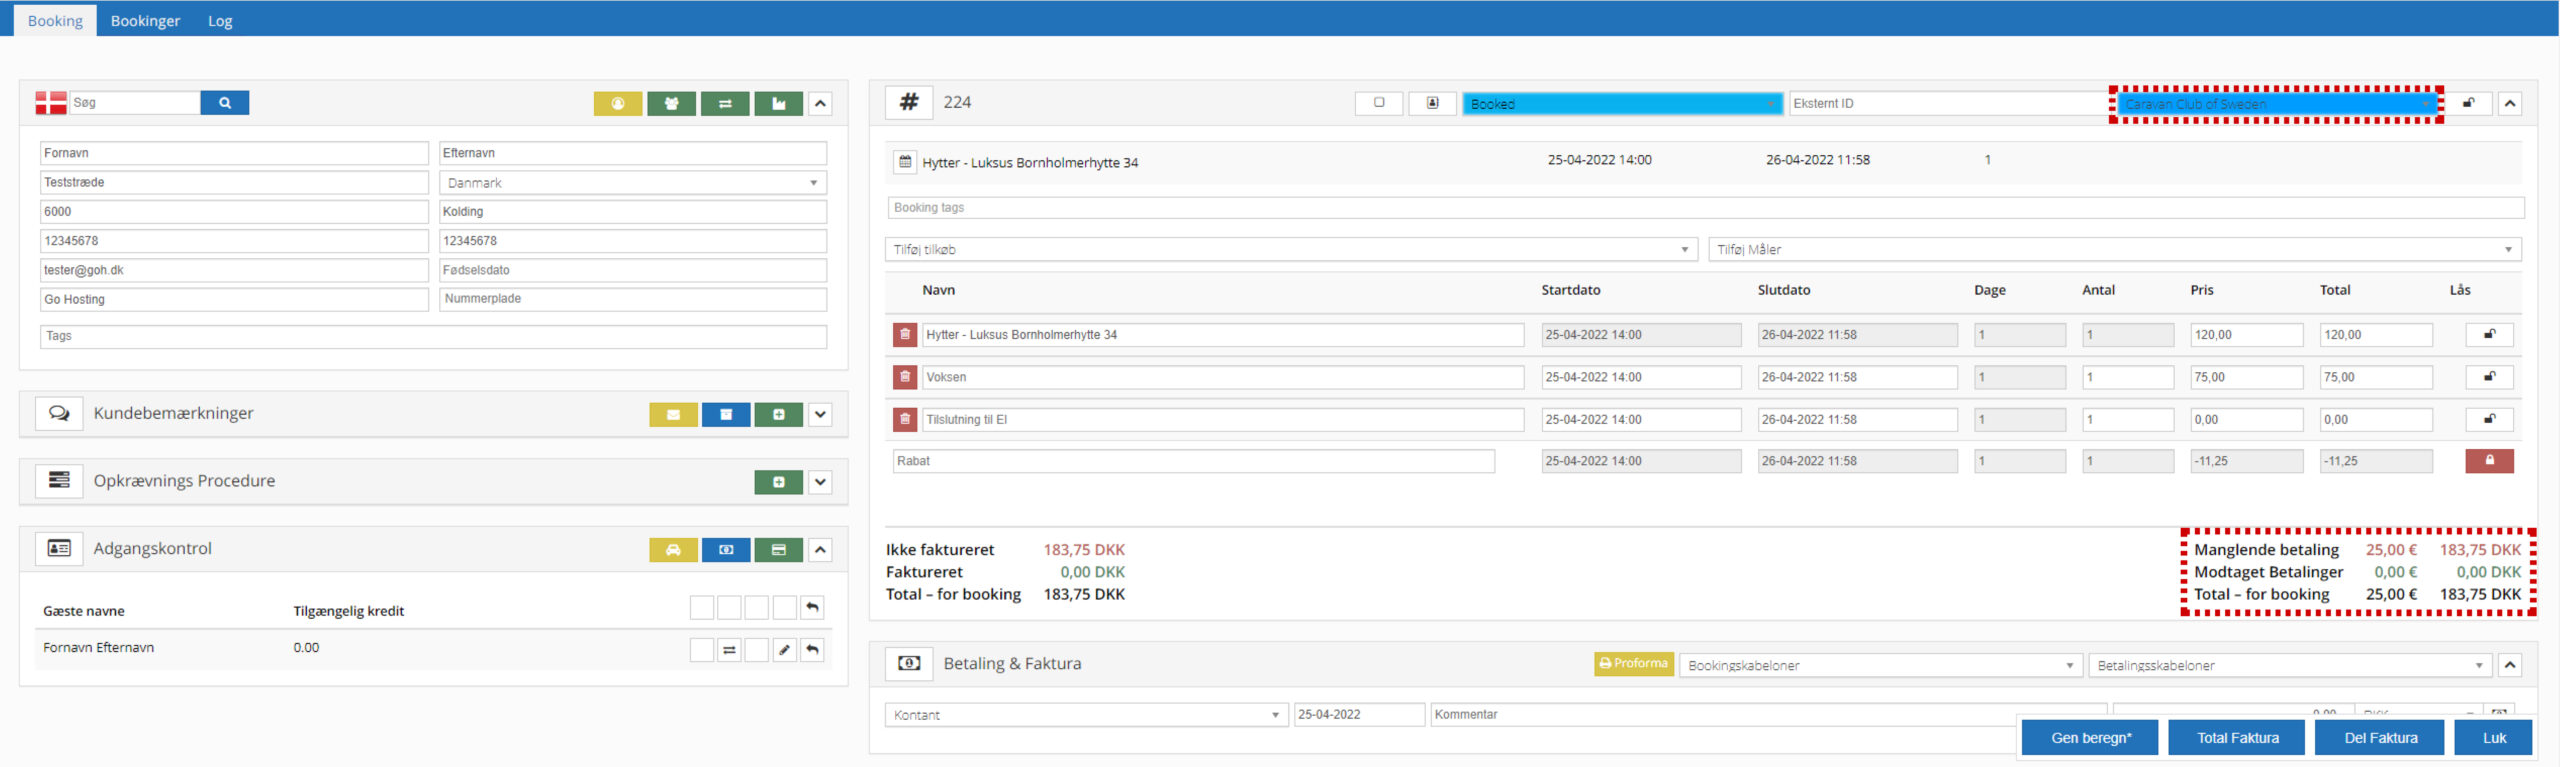Open the Tilføj tilkøb dropdown
Image resolution: width=2560 pixels, height=767 pixels.
coord(1290,250)
